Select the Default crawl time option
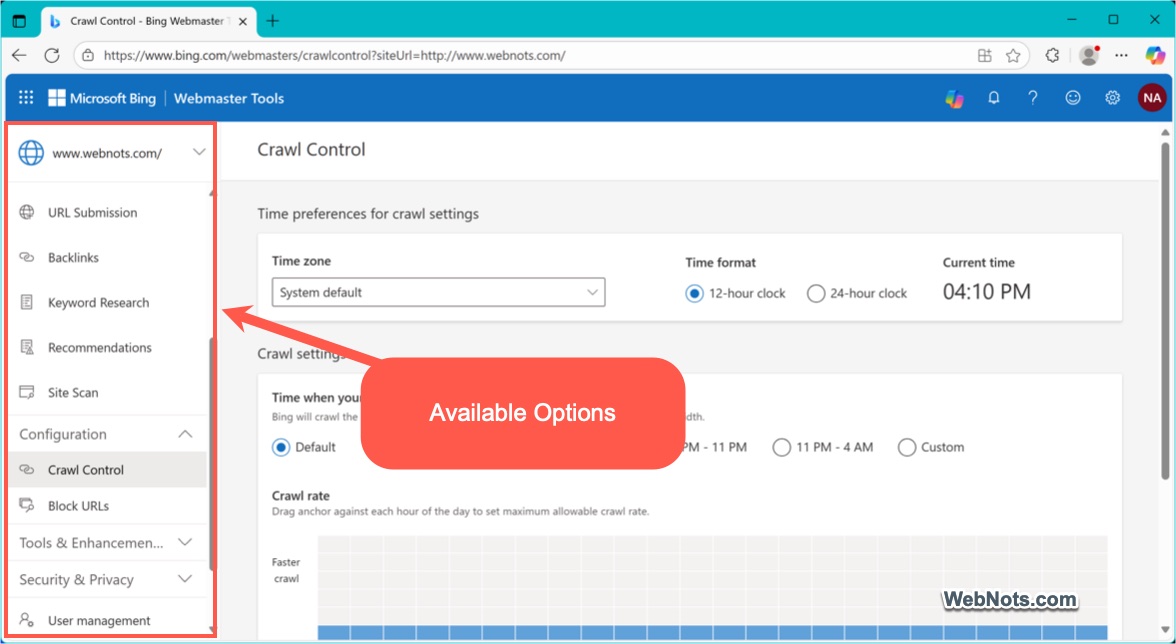Screen dimensions: 1176x644 (x=281, y=448)
